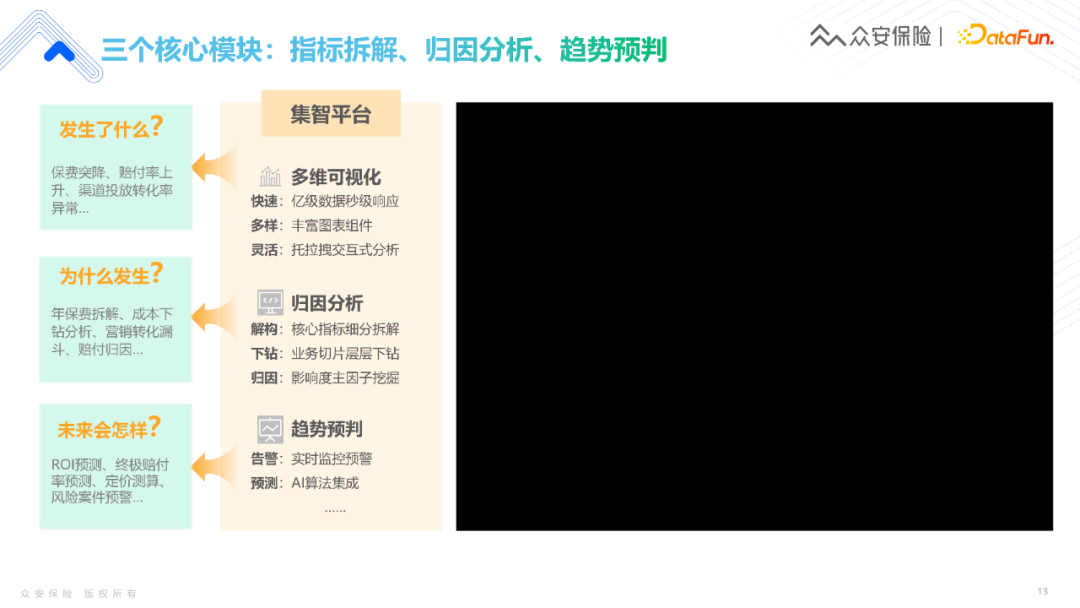Click the paragraph starting ROI预测
This screenshot has width=1080, height=608.
110,481
